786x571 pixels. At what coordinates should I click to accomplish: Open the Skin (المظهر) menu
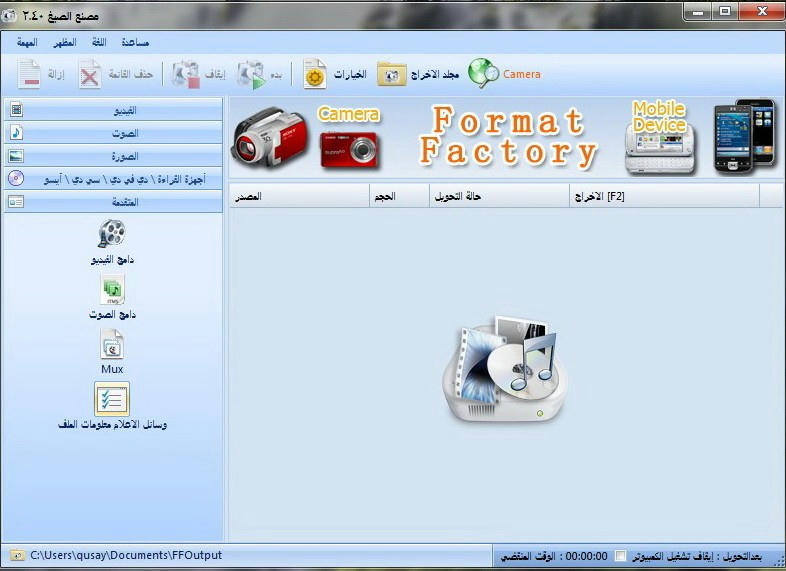click(65, 43)
